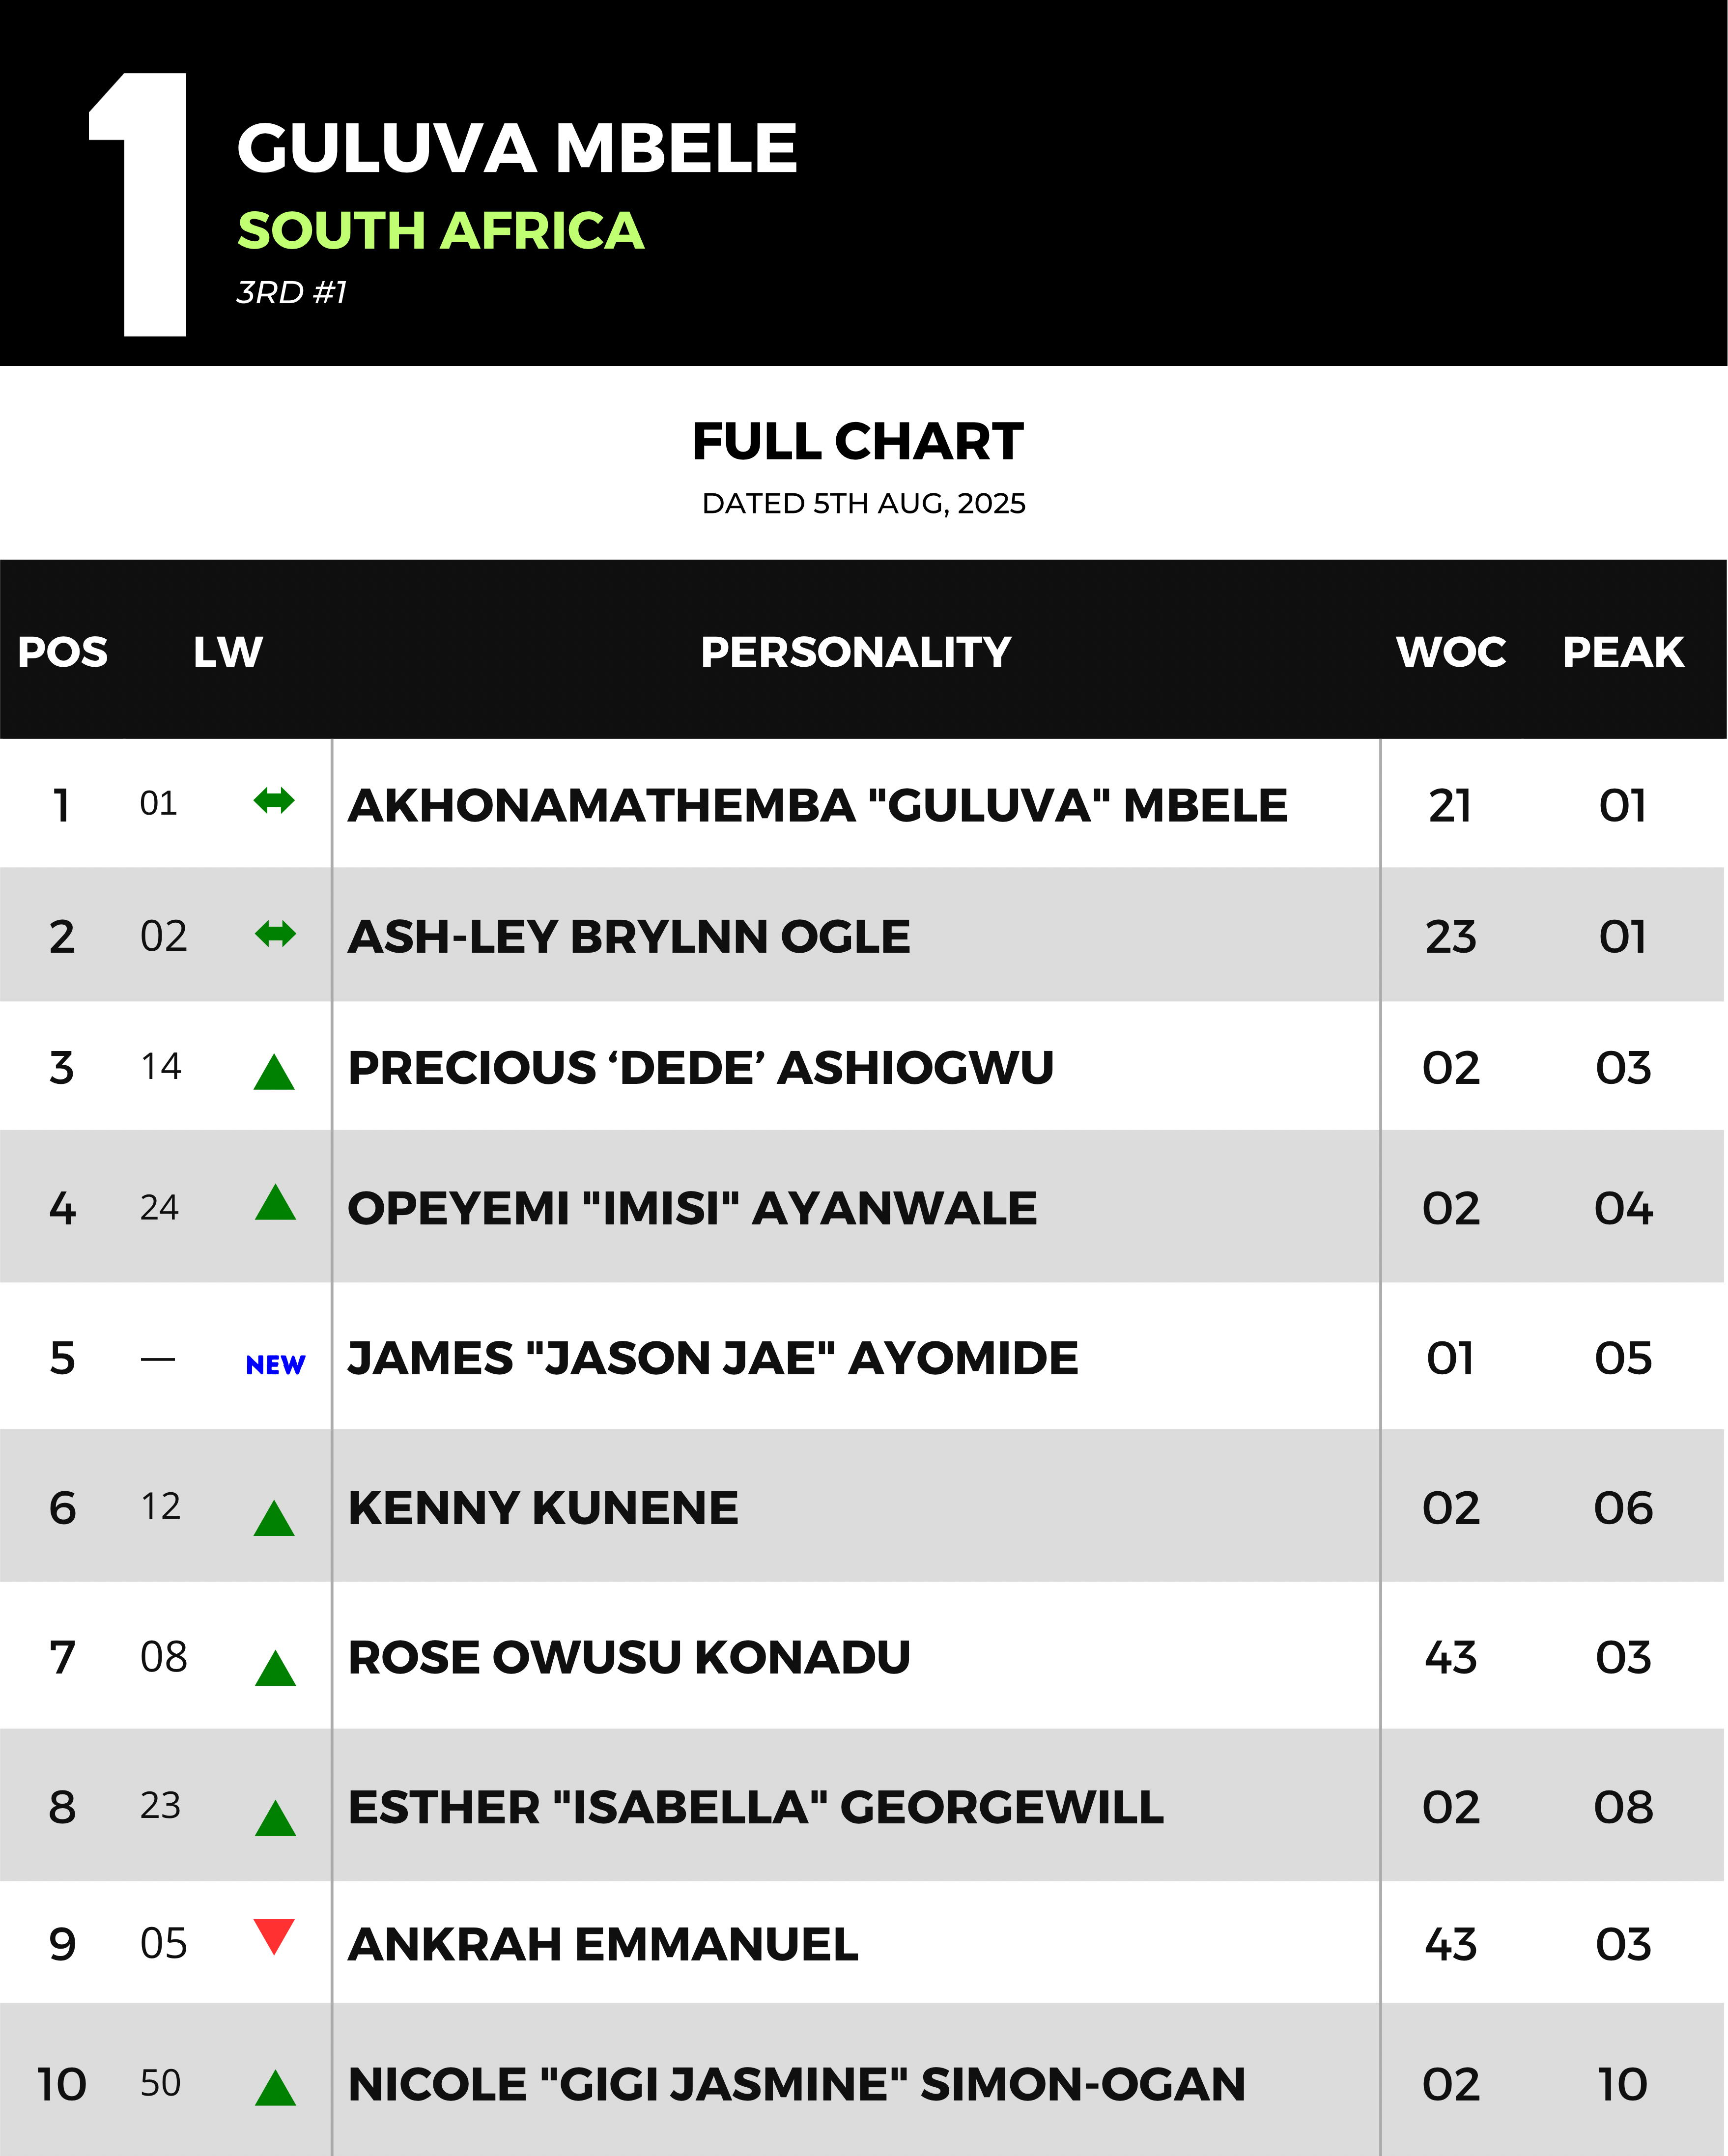Click the no-change arrow icon for Ash-ley Brylnn Ogle
The image size is (1728, 2156).
tap(275, 934)
